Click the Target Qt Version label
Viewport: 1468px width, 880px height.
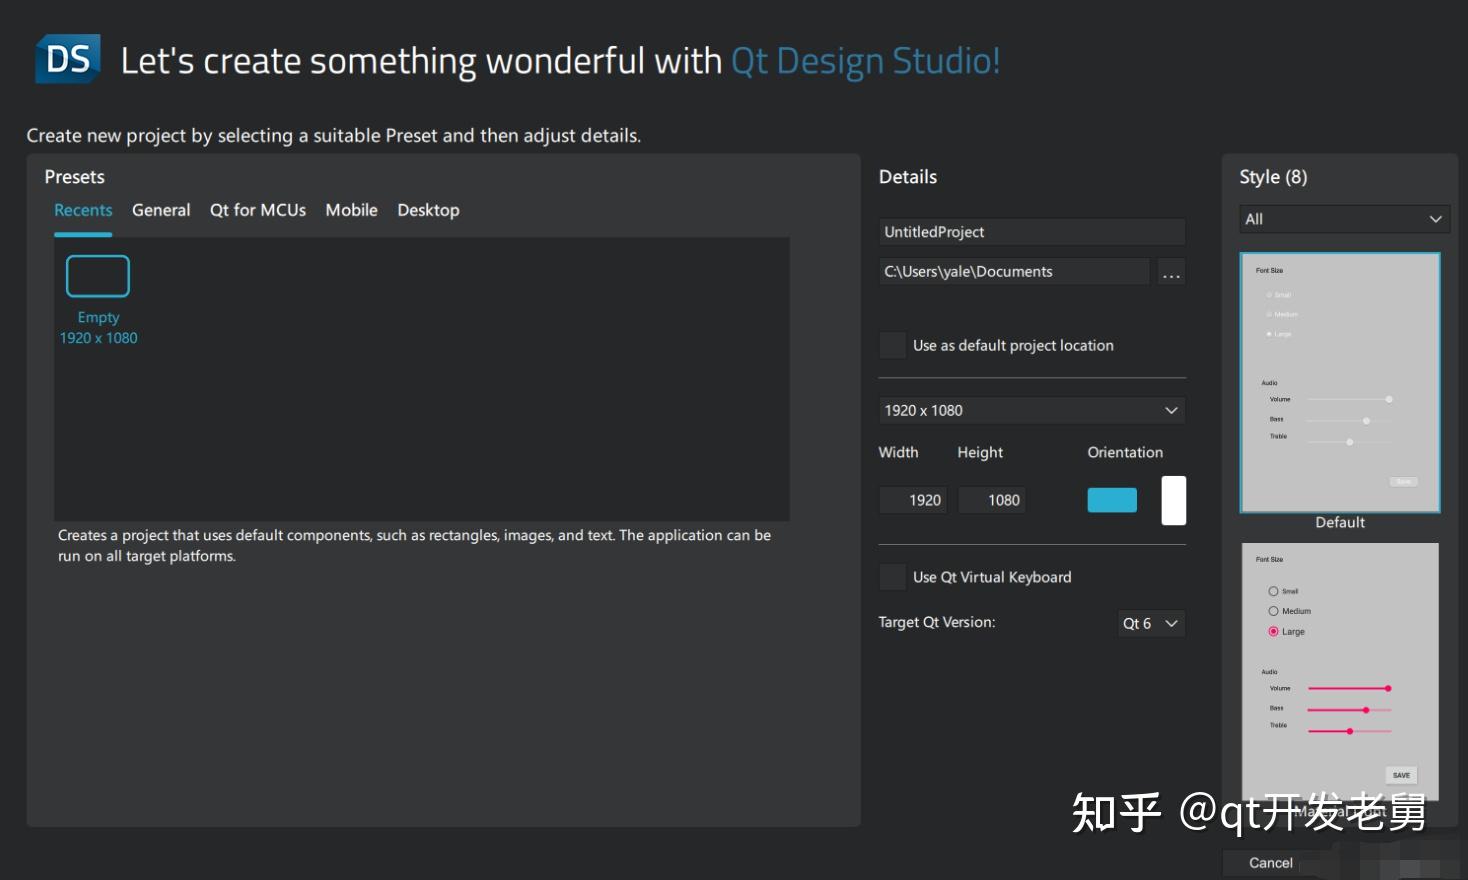(x=937, y=622)
